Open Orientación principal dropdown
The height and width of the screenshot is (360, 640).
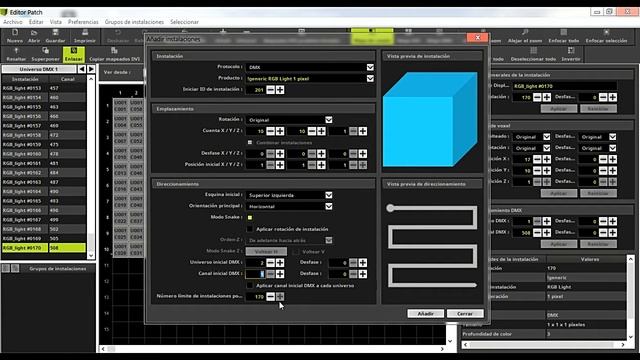pos(329,207)
